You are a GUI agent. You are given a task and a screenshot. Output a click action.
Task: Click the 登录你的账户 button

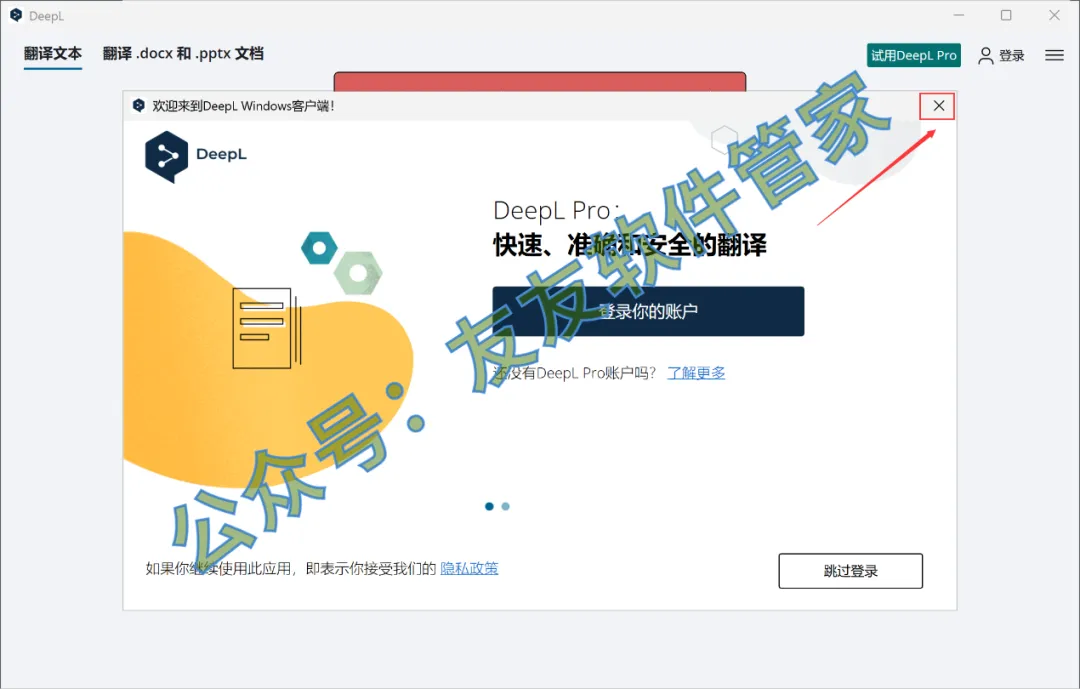pyautogui.click(x=648, y=311)
